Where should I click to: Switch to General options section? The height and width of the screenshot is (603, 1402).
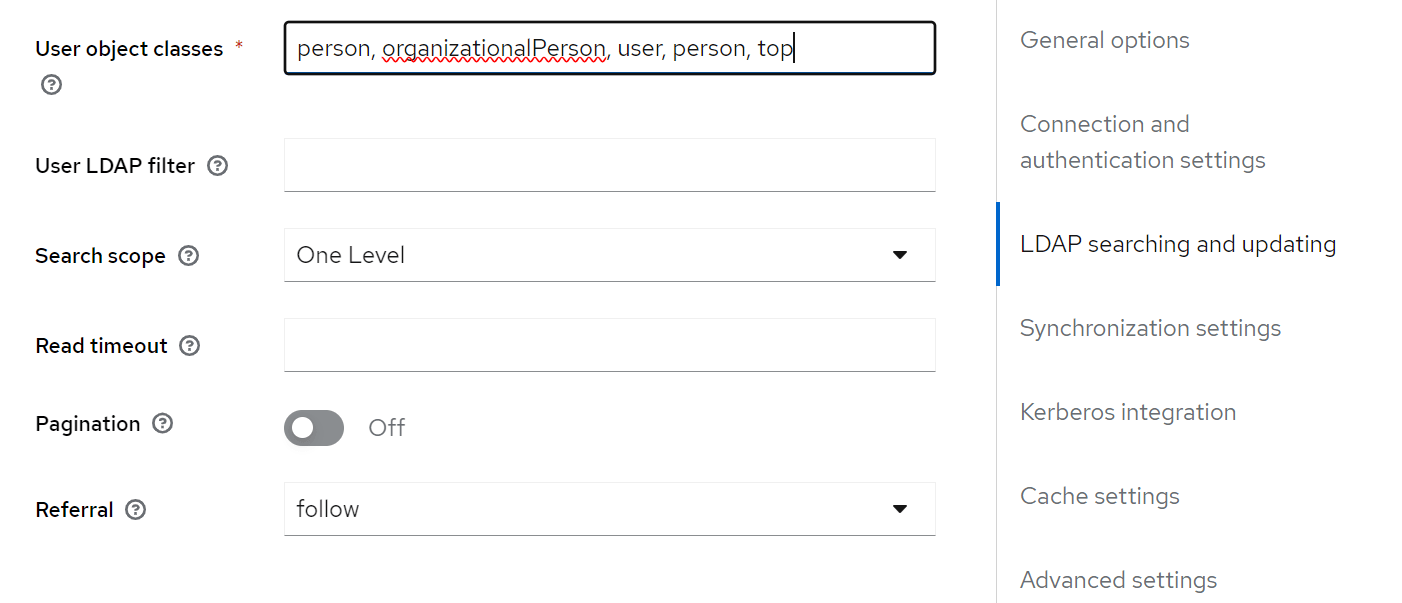tap(1104, 40)
